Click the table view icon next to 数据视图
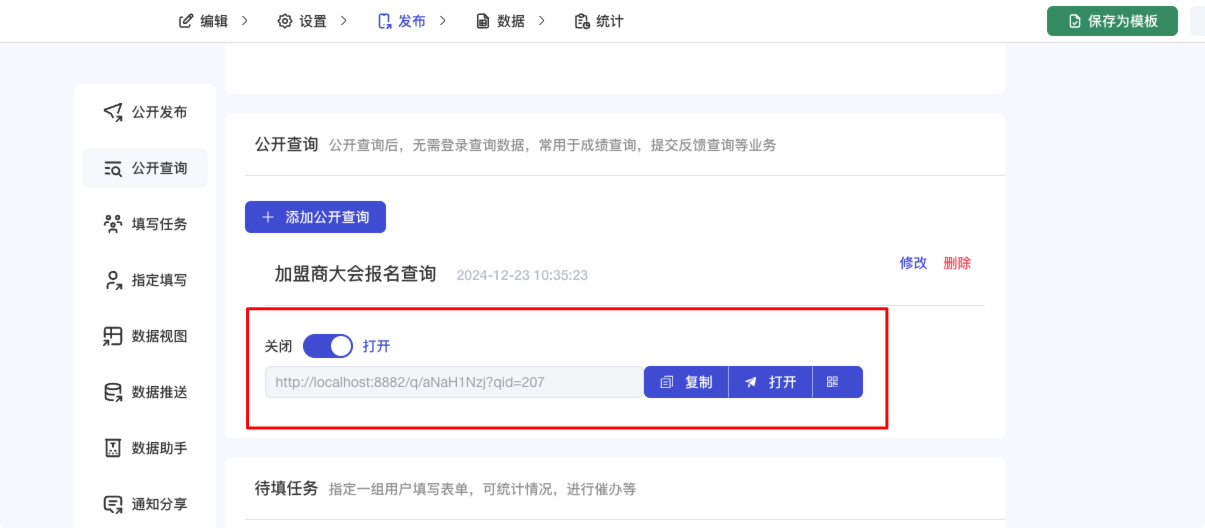 click(x=113, y=336)
